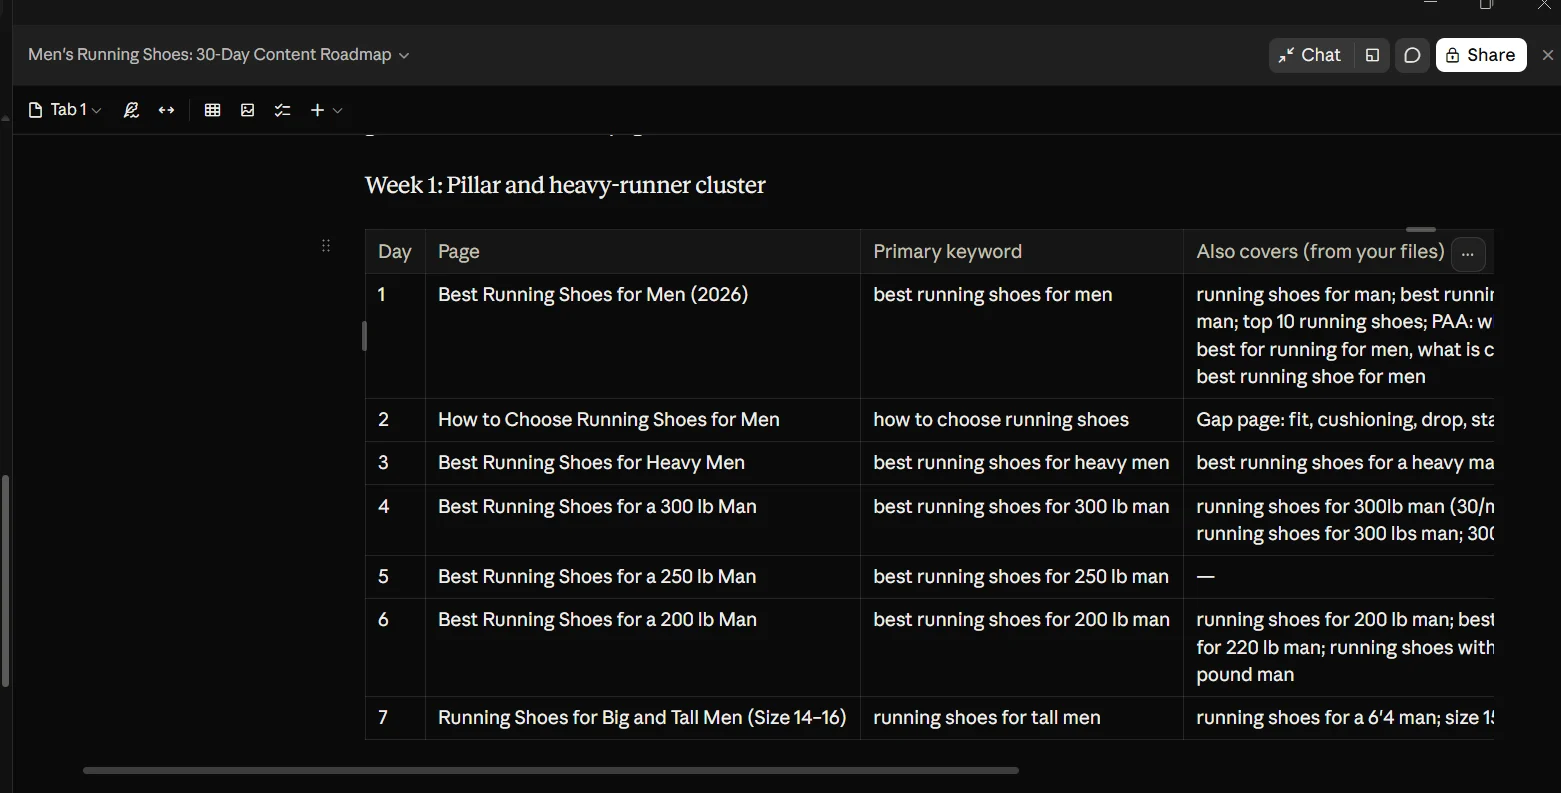Click the keyword cell 'best running shoes for heavy men'
This screenshot has height=793, width=1561.
click(x=1022, y=463)
